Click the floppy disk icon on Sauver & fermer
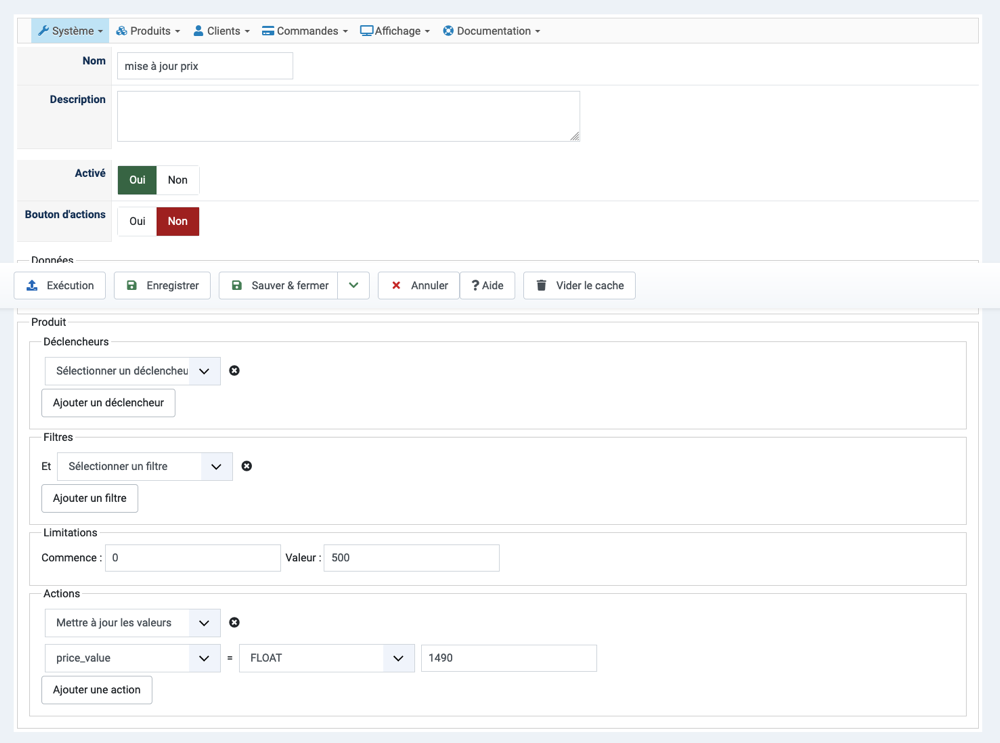The width and height of the screenshot is (1000, 743). tap(237, 285)
